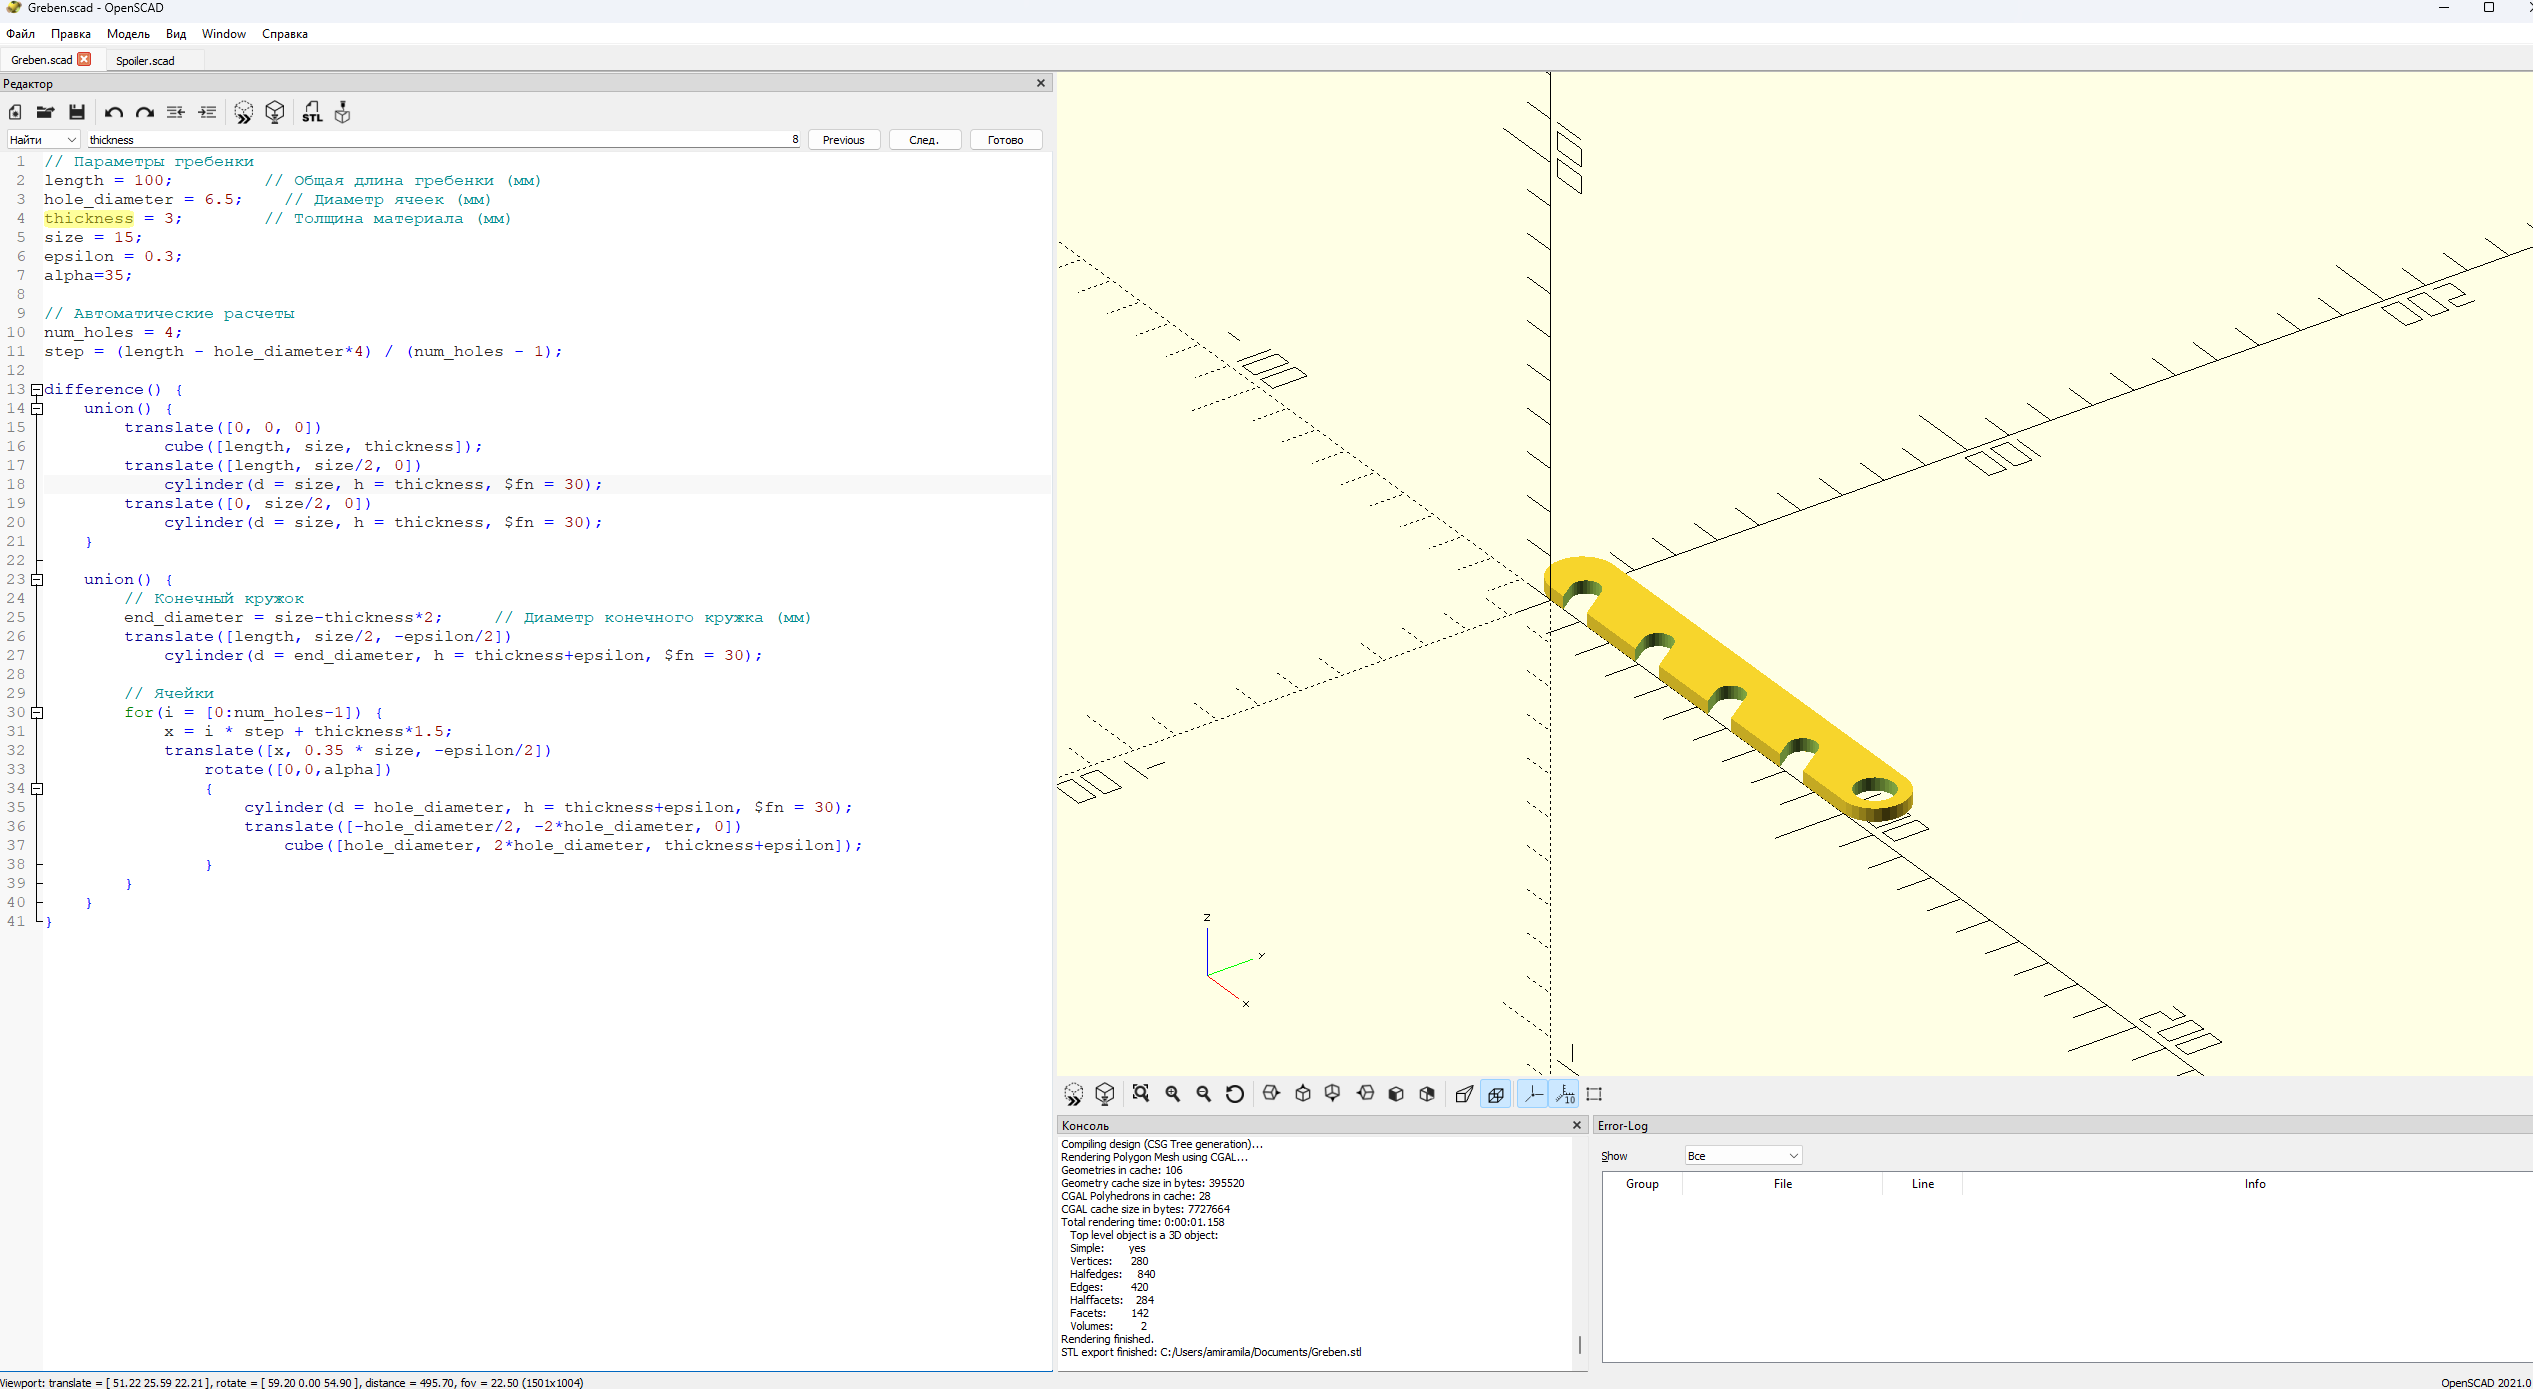Viewport: 2533px width, 1389px height.
Task: Enable Perspective projection
Action: (1464, 1094)
